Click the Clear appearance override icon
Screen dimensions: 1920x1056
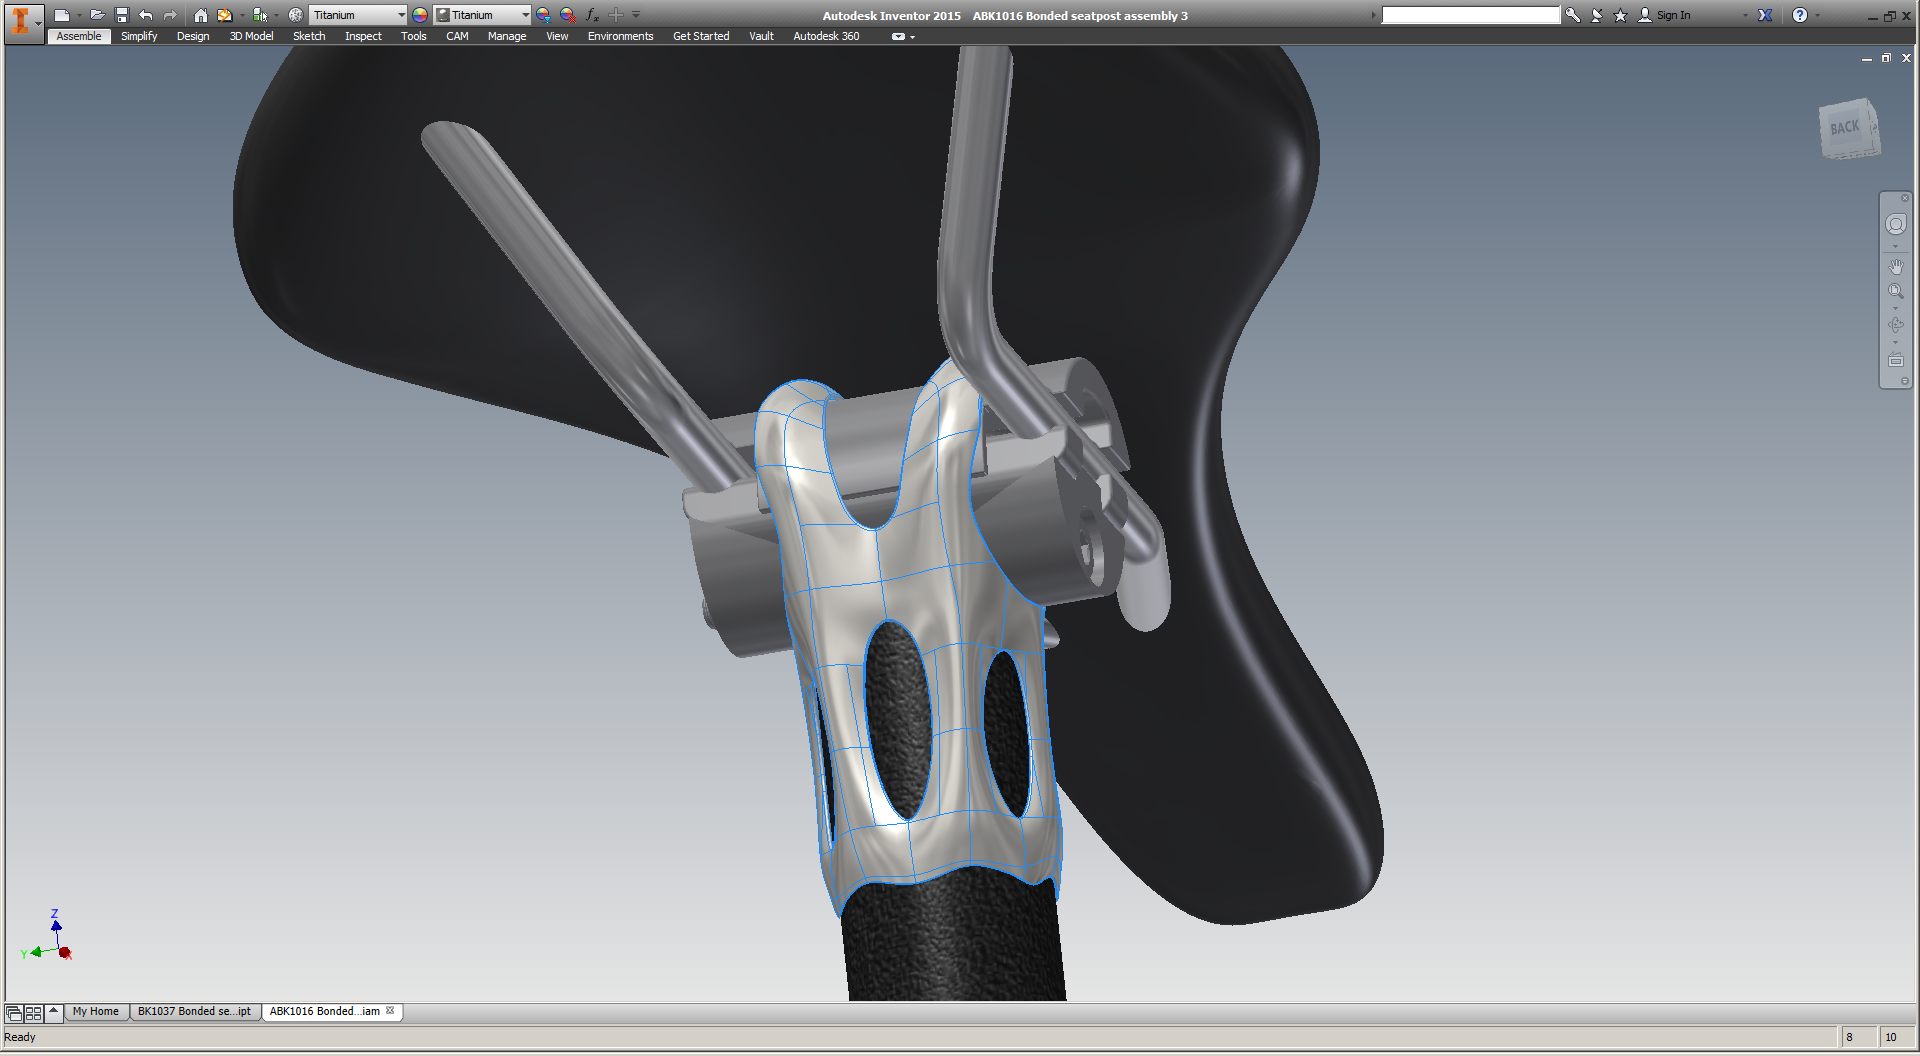(568, 15)
